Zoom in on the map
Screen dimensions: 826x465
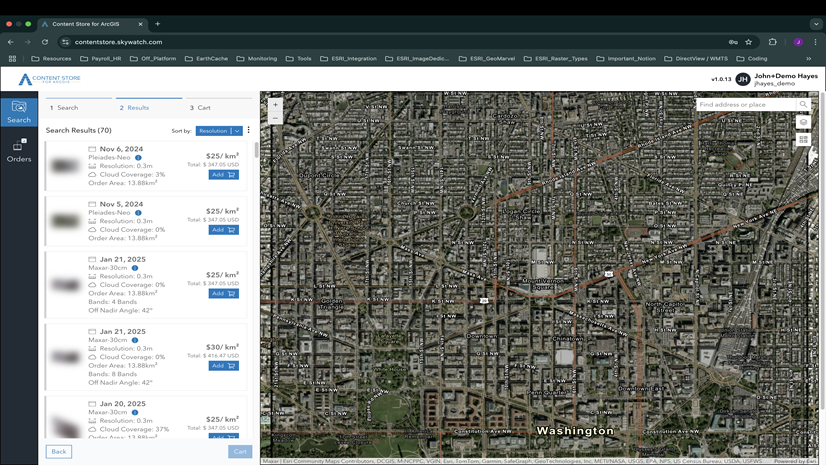click(x=276, y=105)
